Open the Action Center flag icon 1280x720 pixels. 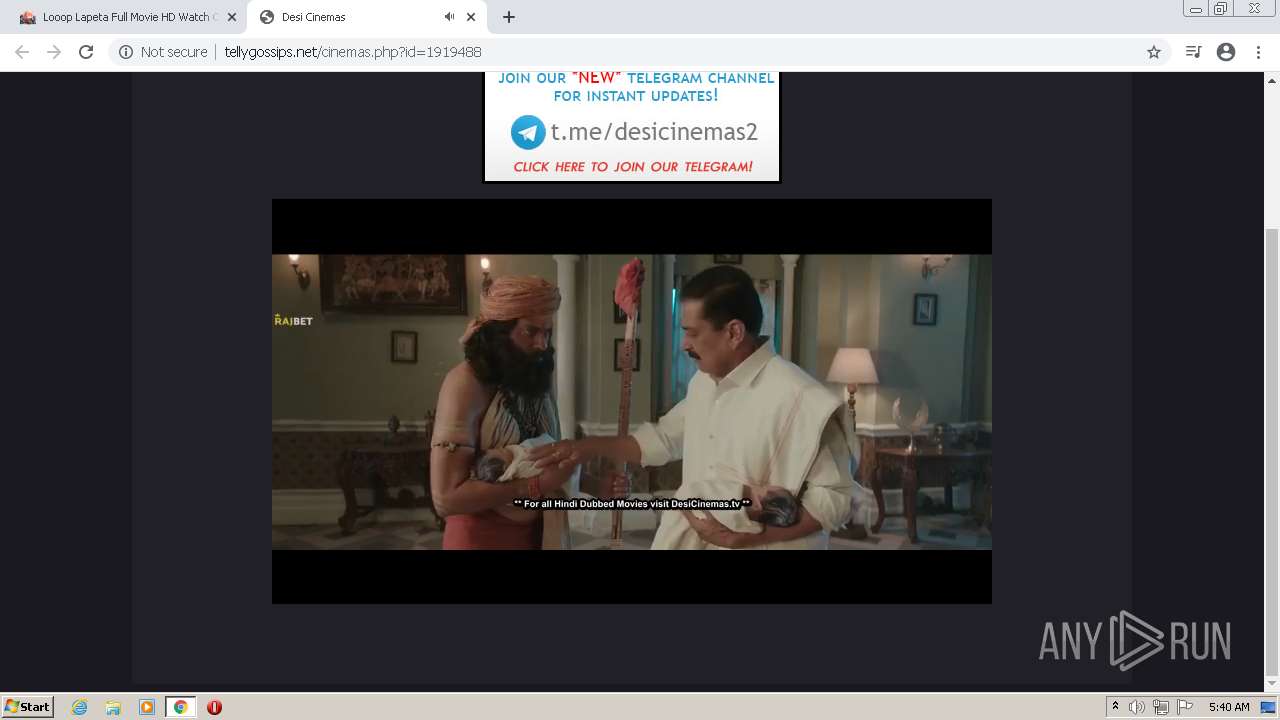point(1185,707)
